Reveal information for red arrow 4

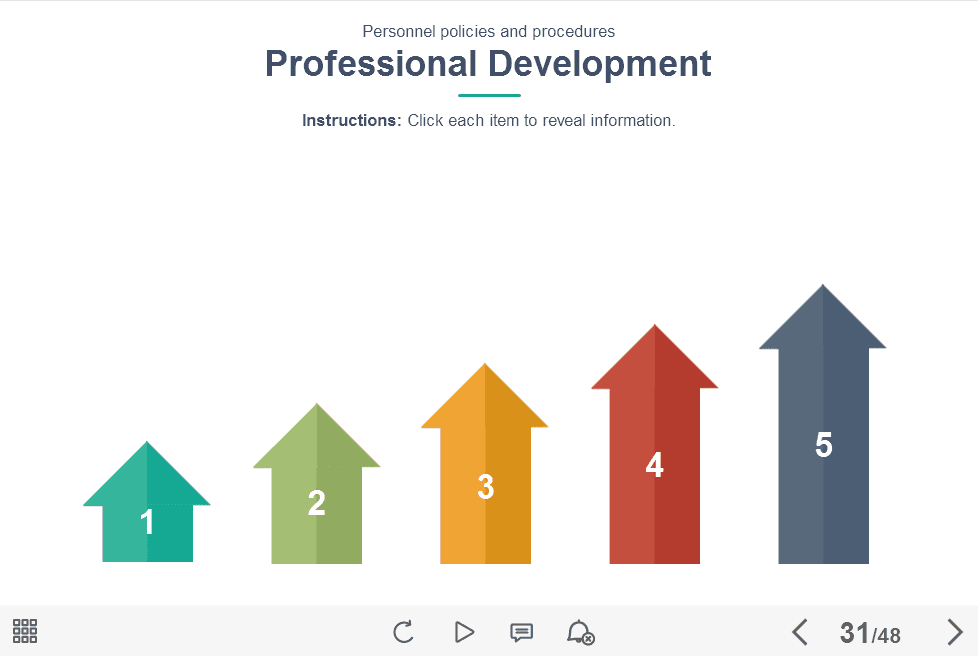click(654, 465)
